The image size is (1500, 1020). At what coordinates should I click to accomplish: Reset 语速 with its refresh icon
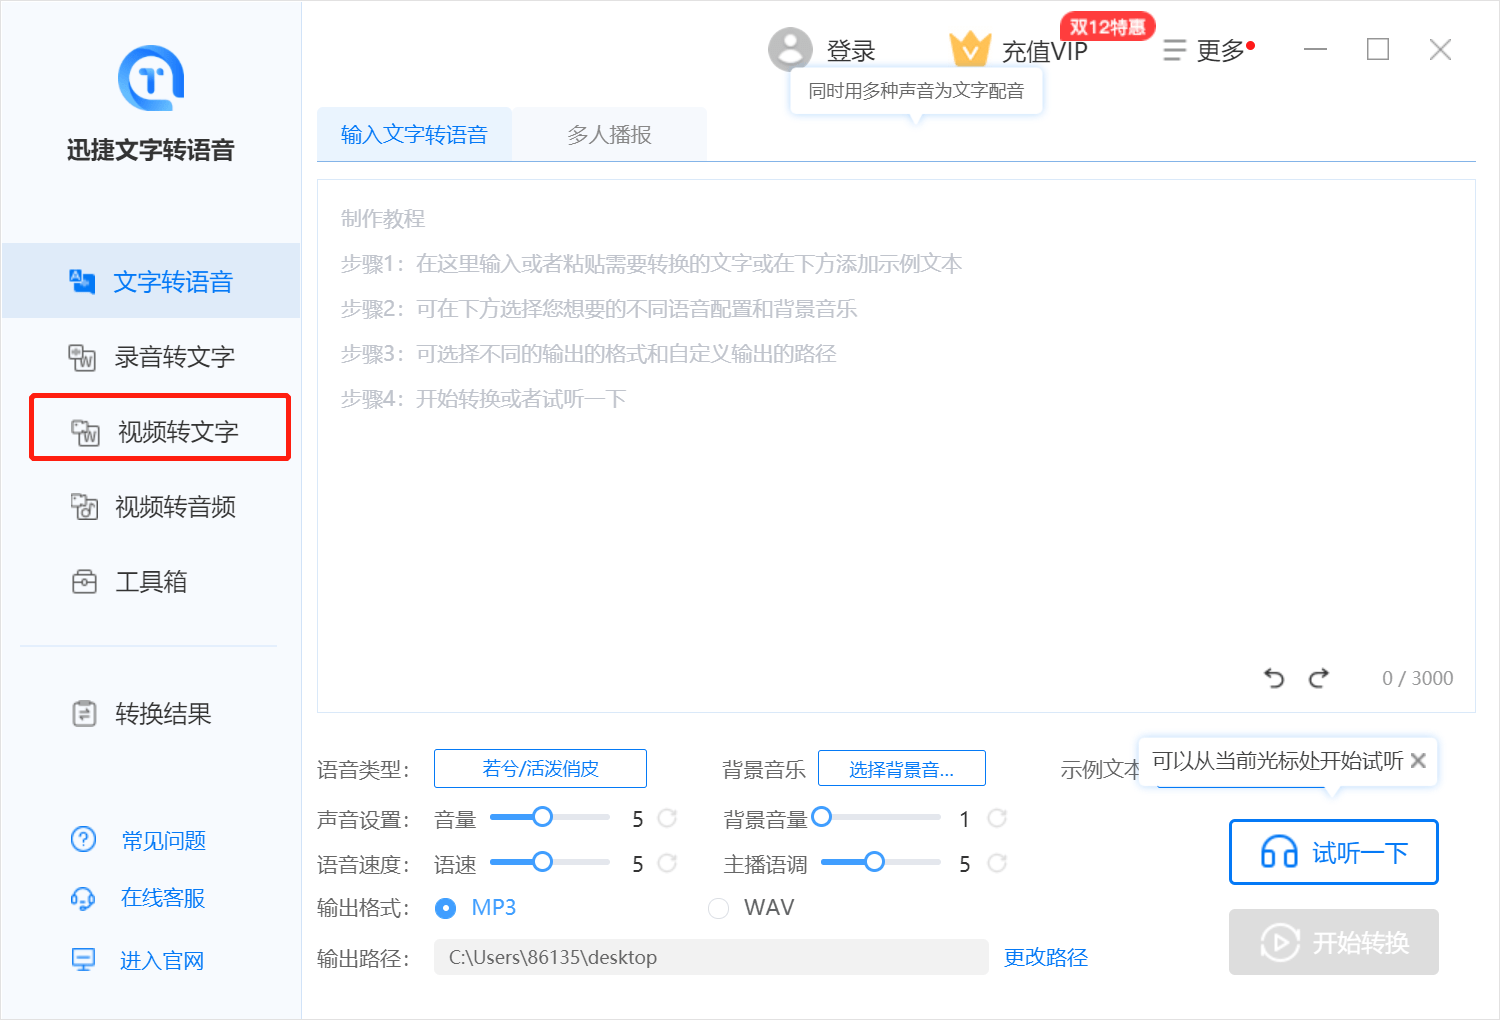tap(667, 862)
